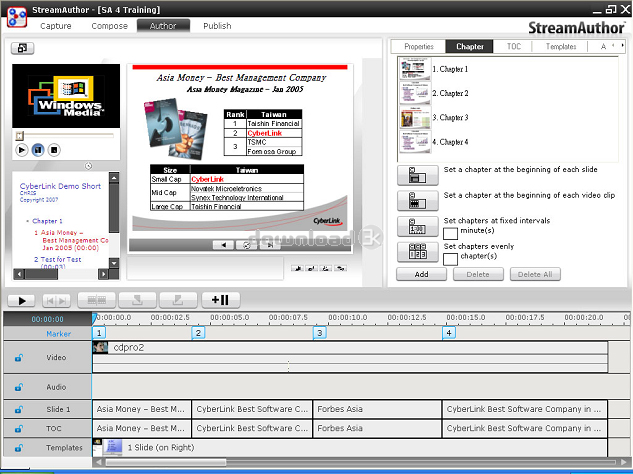Click TOC panel scroll left arrow

coord(19,275)
